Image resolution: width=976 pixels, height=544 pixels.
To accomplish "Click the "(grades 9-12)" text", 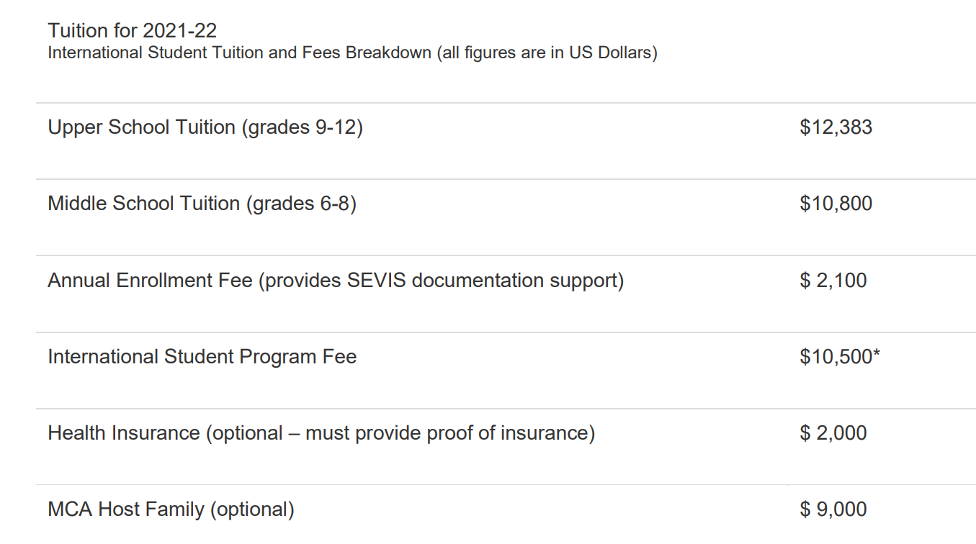I will pos(302,128).
